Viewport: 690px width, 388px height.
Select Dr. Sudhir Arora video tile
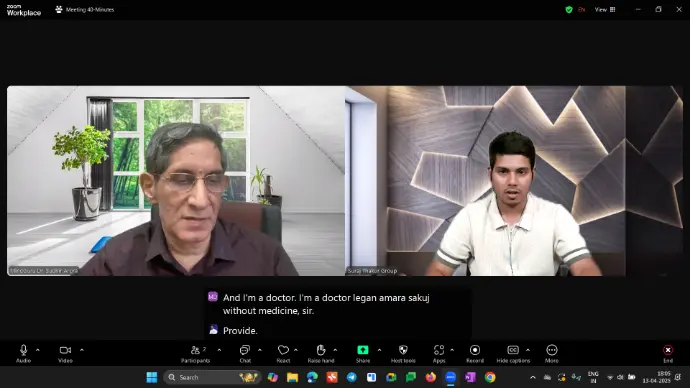(176, 181)
